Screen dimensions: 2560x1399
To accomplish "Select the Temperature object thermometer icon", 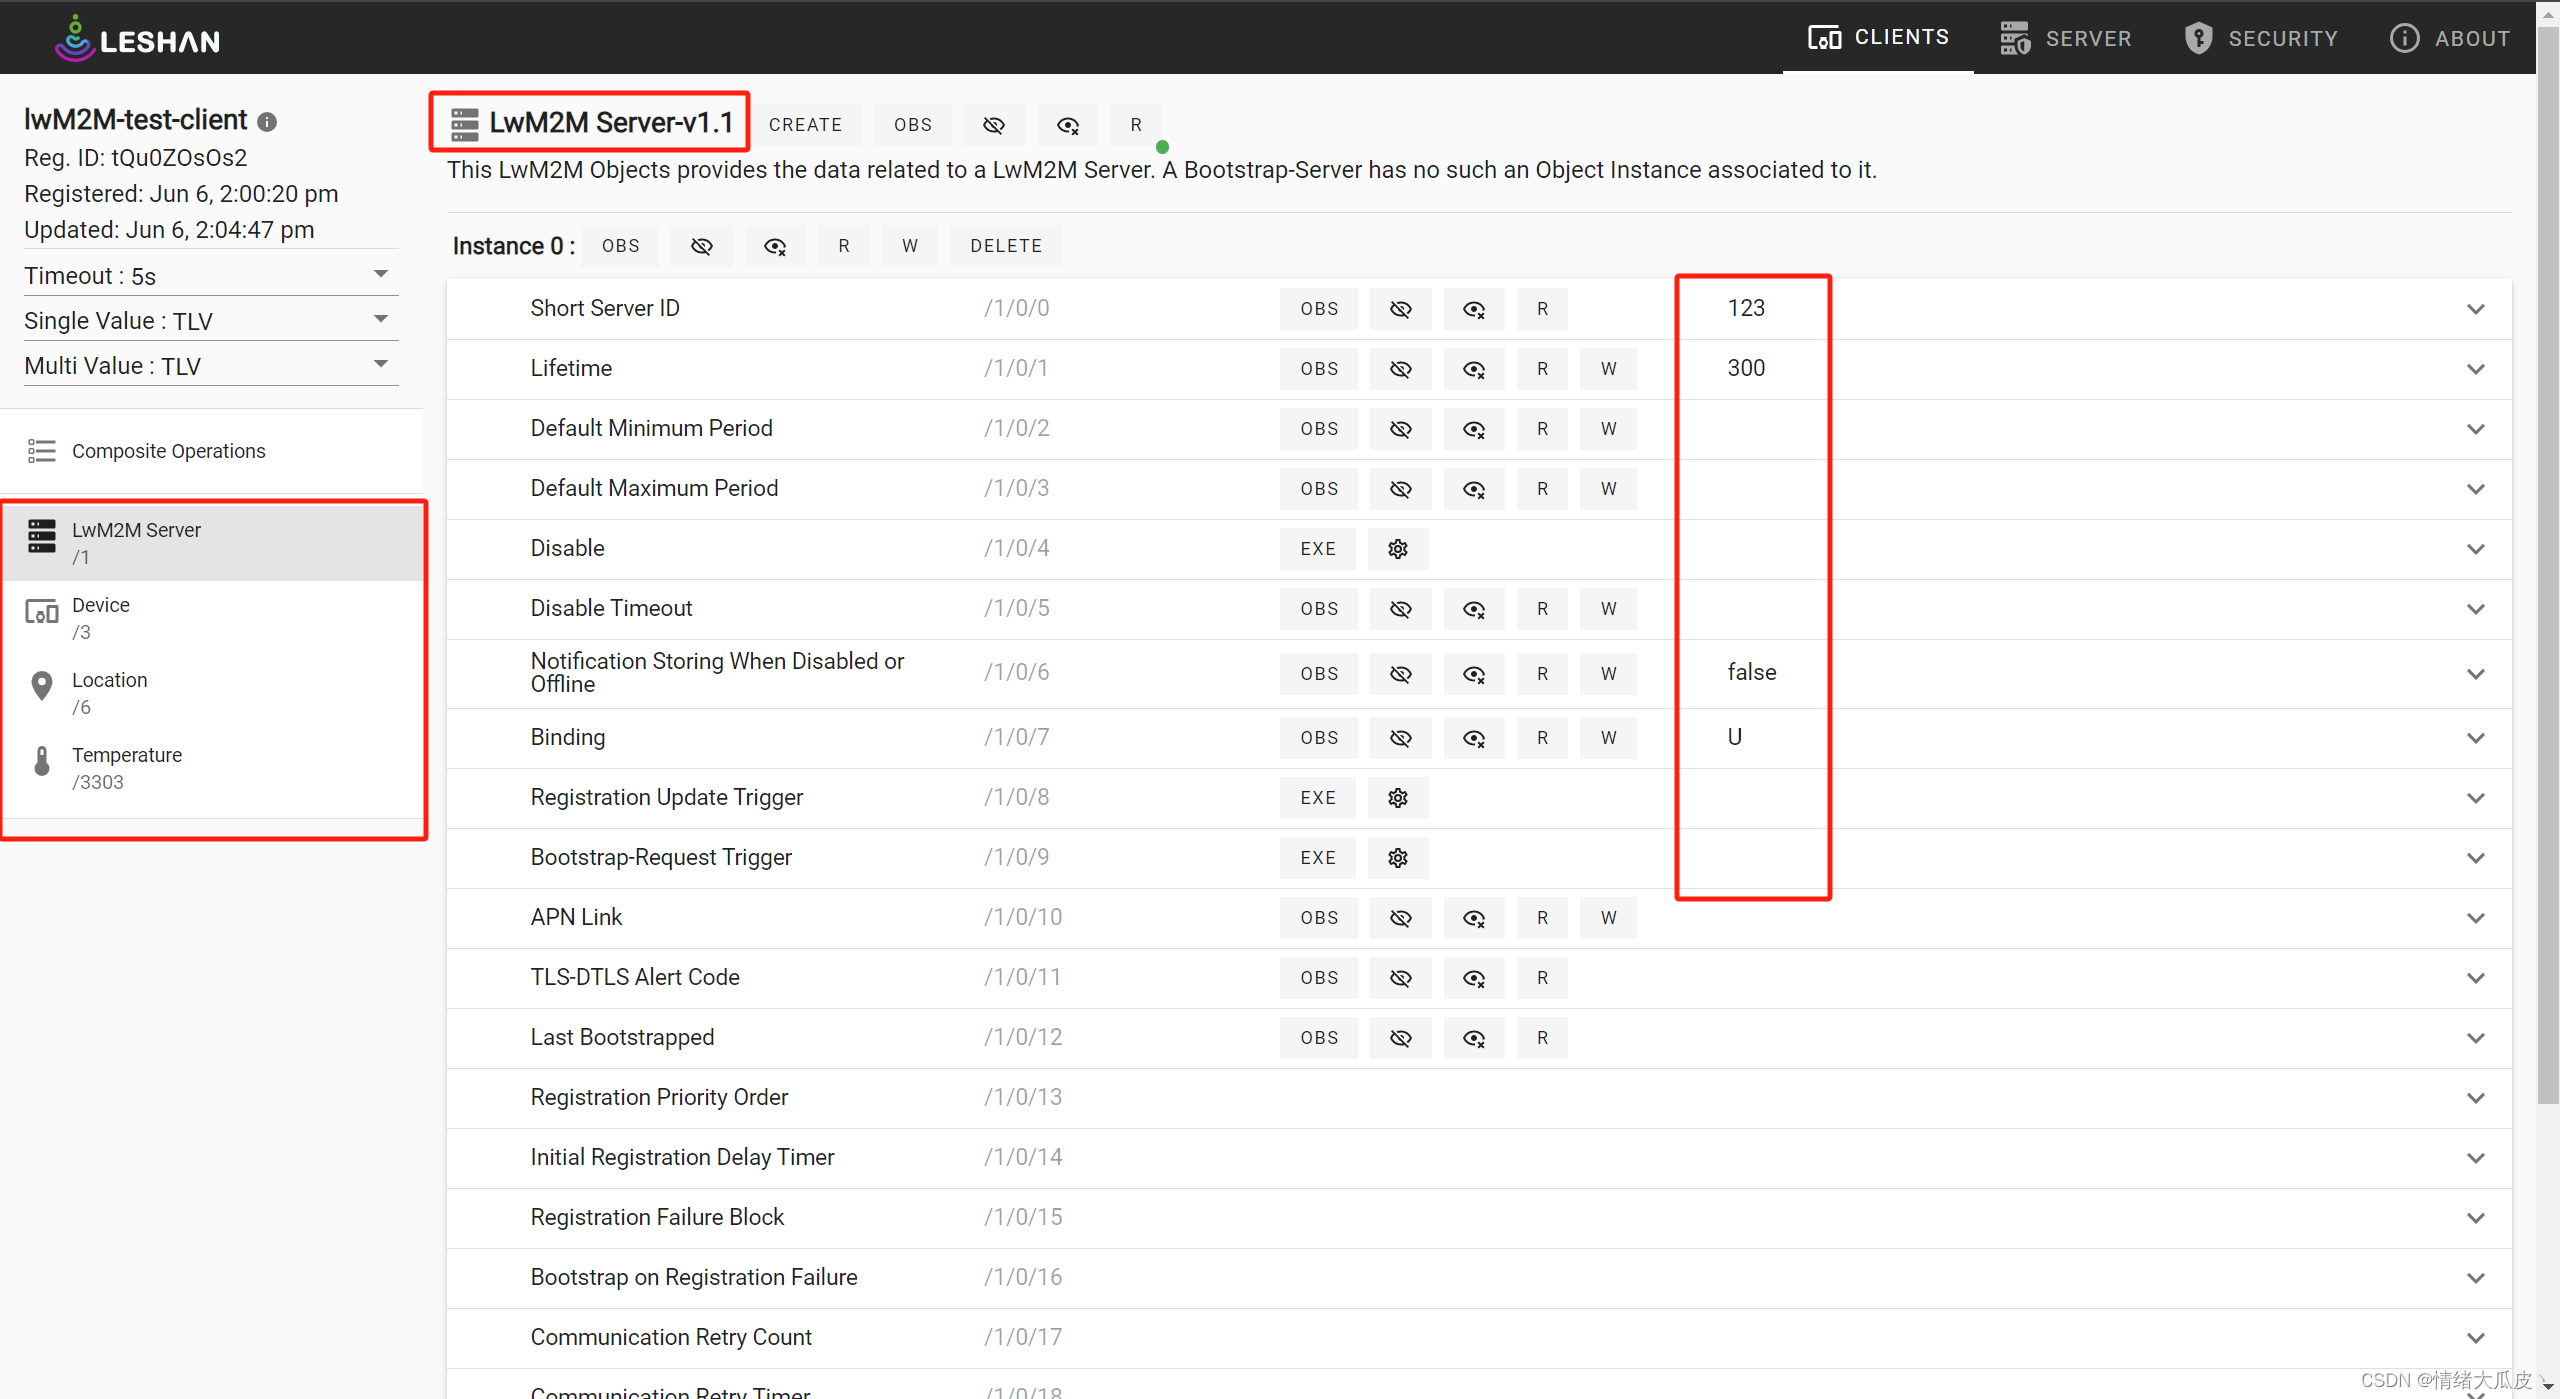I will [x=42, y=762].
